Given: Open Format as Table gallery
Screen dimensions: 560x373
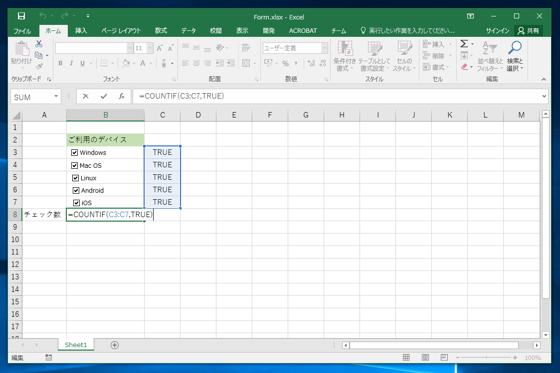Looking at the screenshot, I should pos(374,56).
